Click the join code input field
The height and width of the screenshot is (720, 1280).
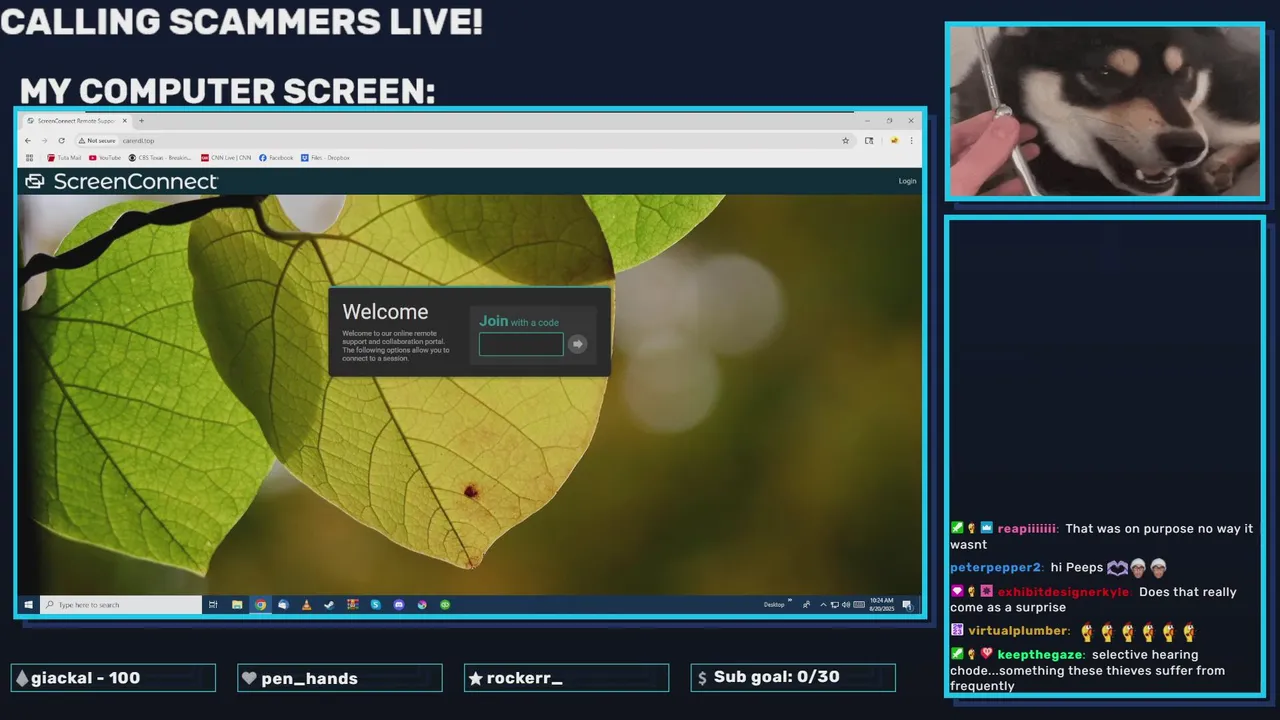coord(521,344)
